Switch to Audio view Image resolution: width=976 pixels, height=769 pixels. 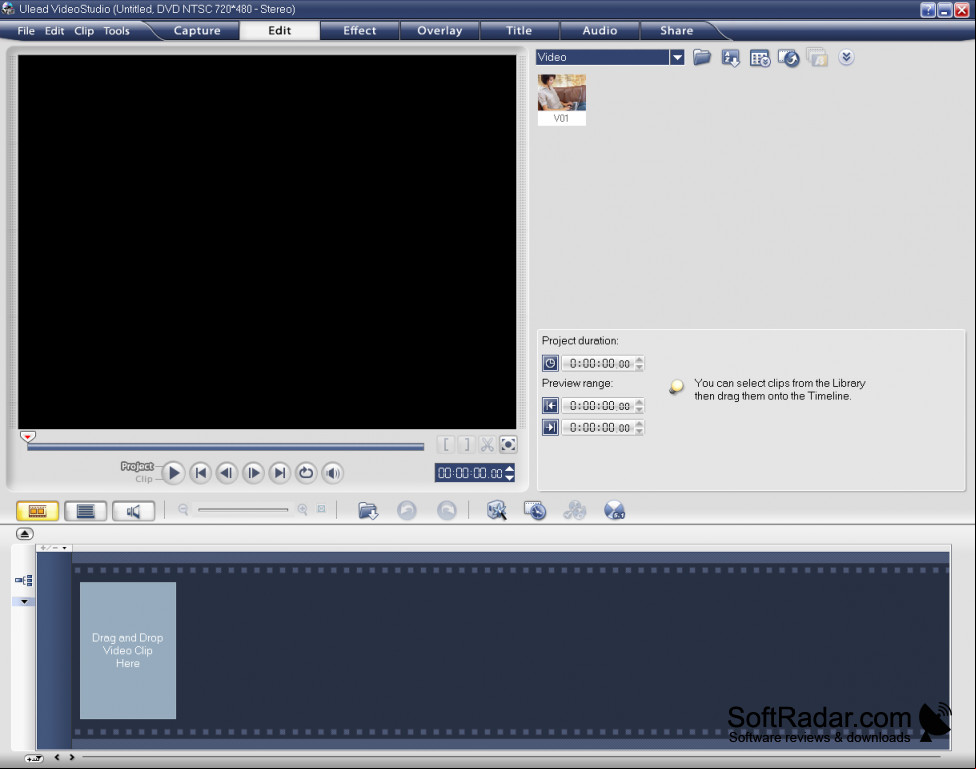click(133, 511)
